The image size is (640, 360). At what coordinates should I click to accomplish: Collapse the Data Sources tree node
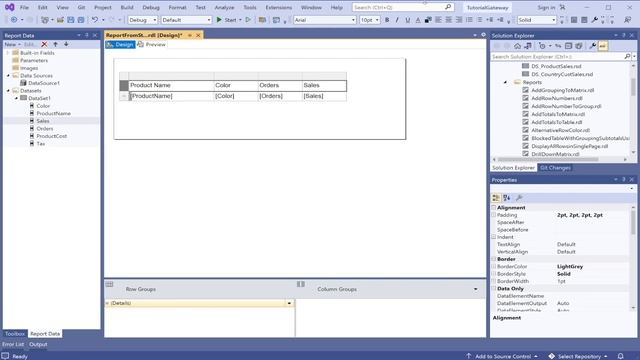8,76
